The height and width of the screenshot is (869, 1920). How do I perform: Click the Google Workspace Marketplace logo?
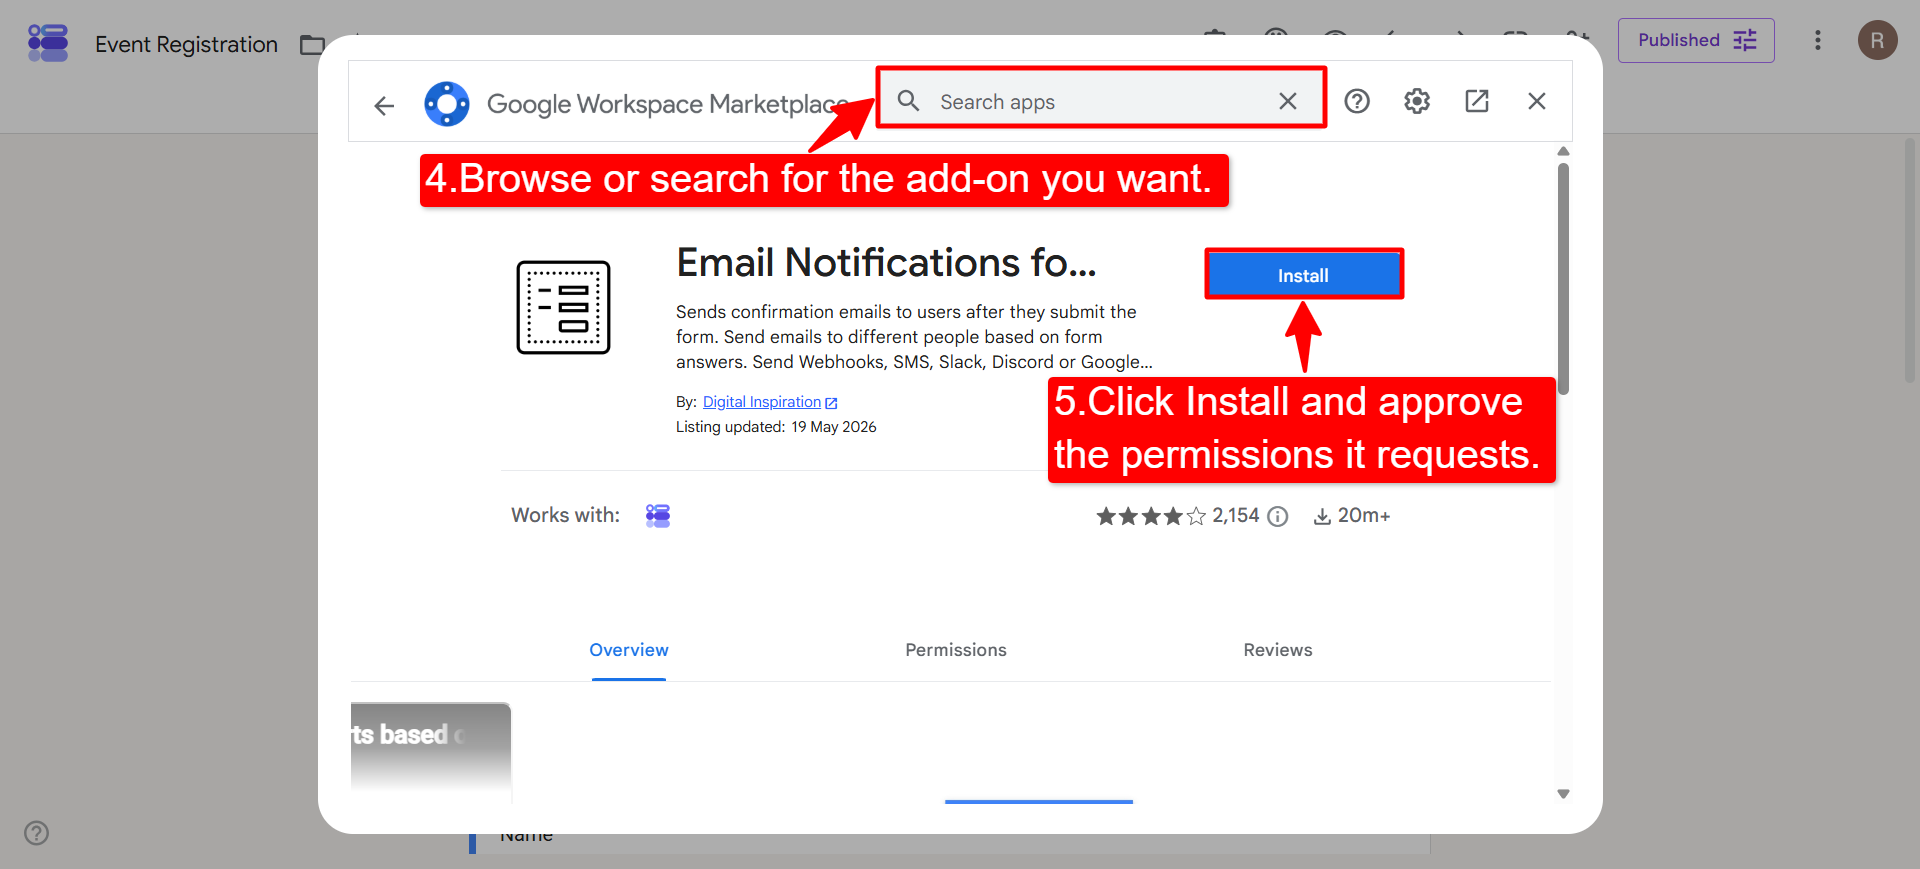click(x=447, y=103)
